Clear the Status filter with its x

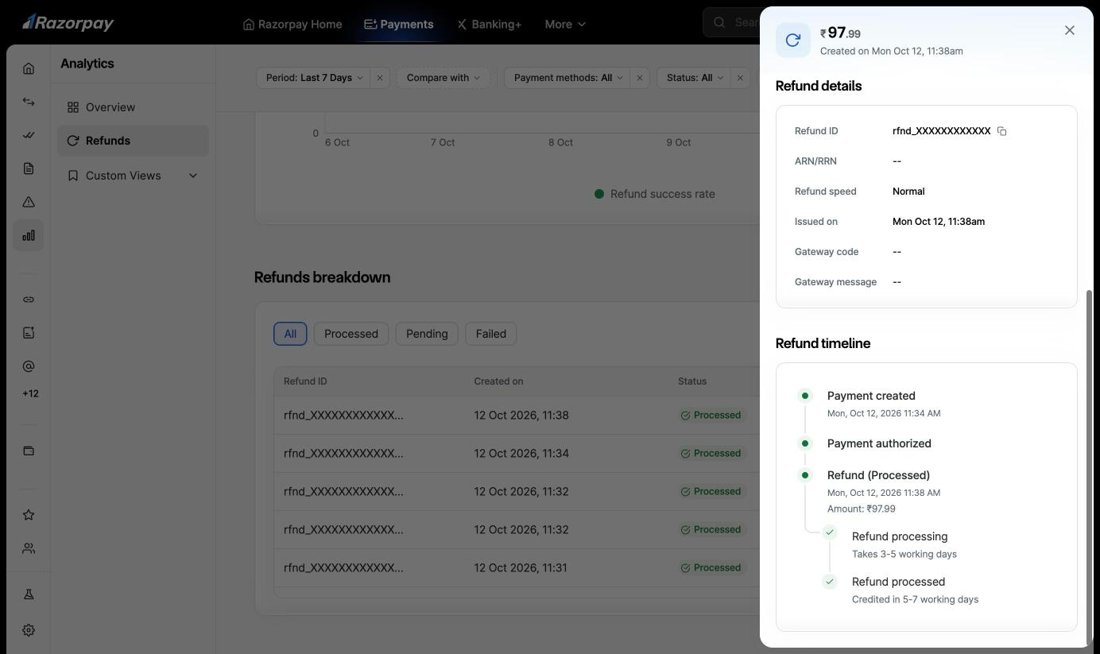click(739, 78)
